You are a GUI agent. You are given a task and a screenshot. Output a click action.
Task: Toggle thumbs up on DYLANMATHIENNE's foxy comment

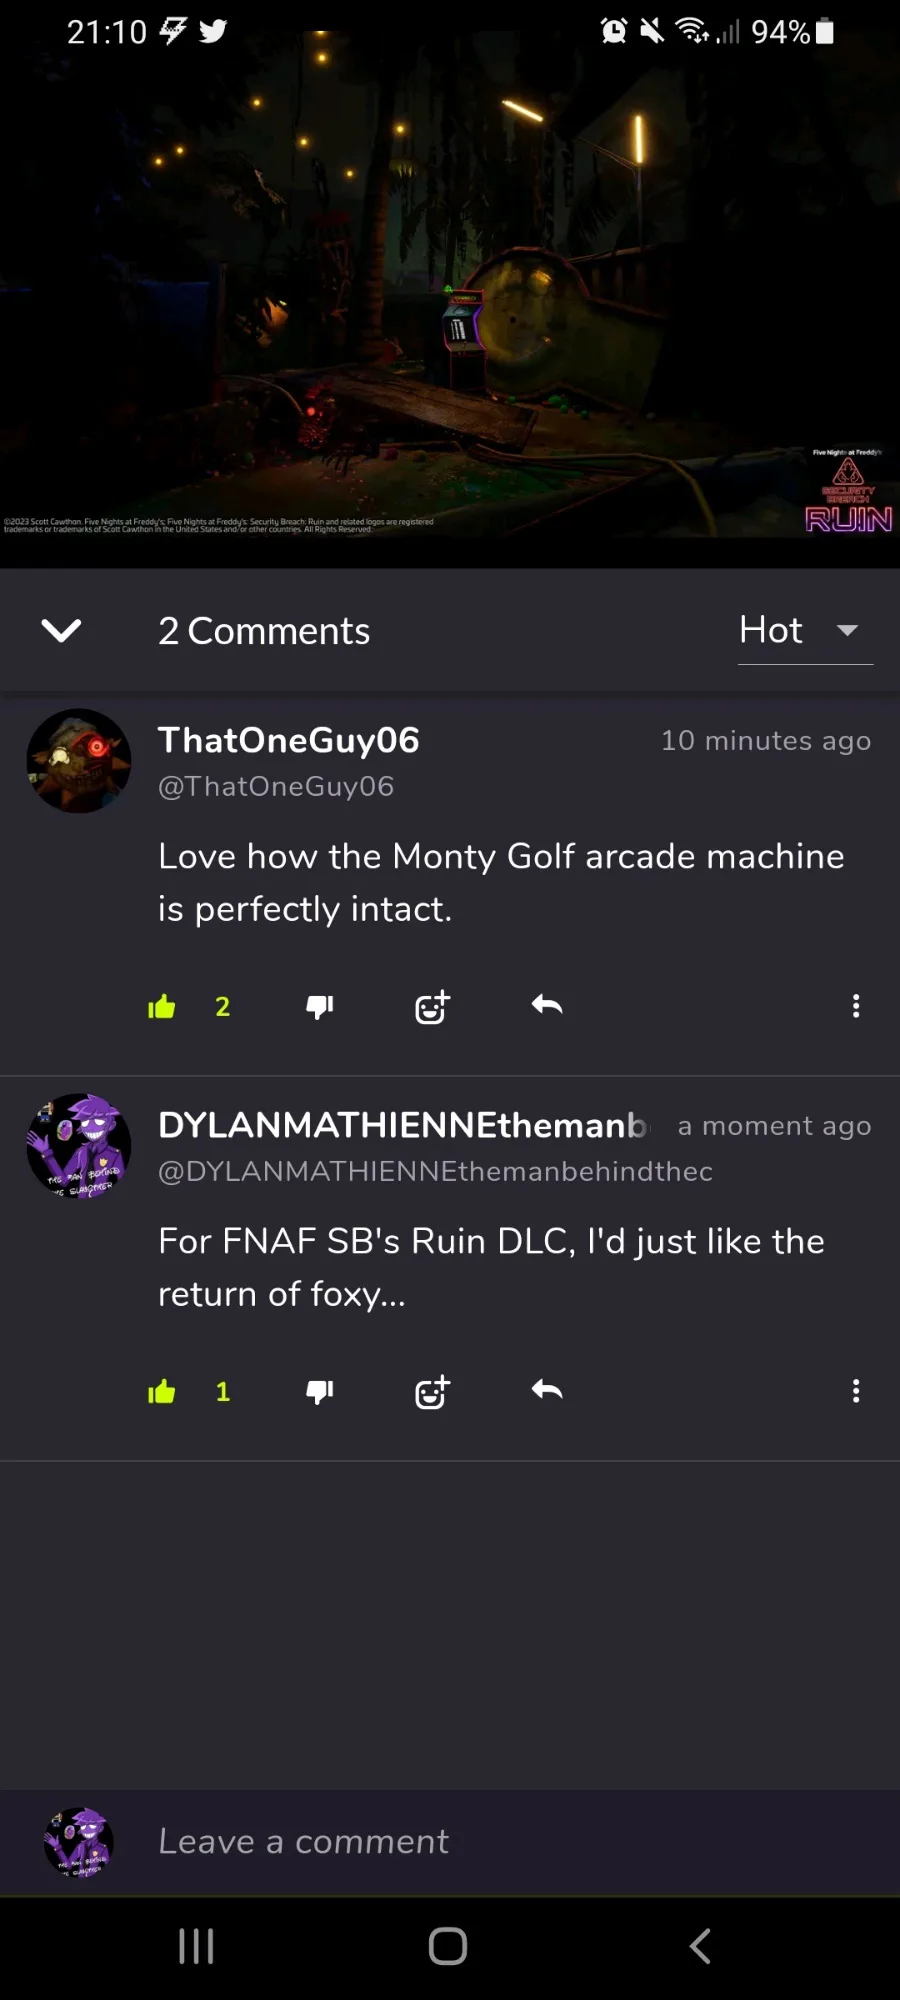[x=162, y=1392]
